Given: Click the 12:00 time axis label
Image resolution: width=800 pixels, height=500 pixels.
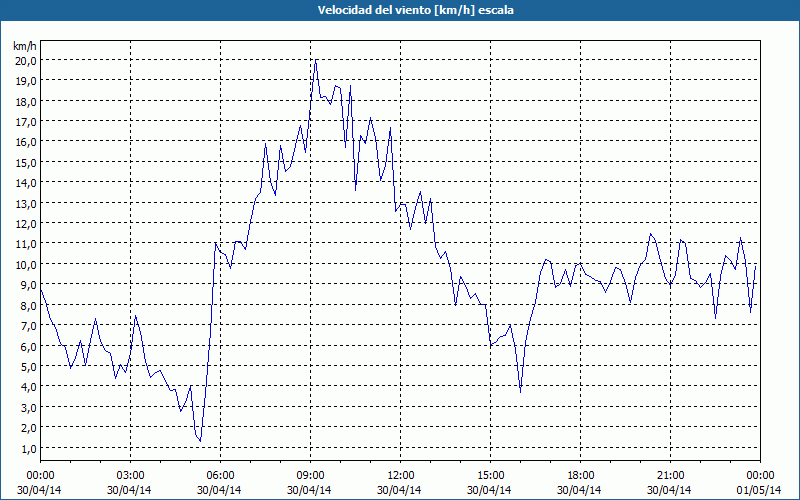Looking at the screenshot, I should 401,476.
